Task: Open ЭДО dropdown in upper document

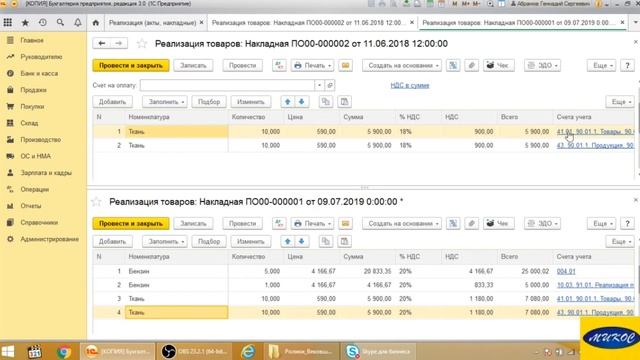Action: pyautogui.click(x=542, y=65)
